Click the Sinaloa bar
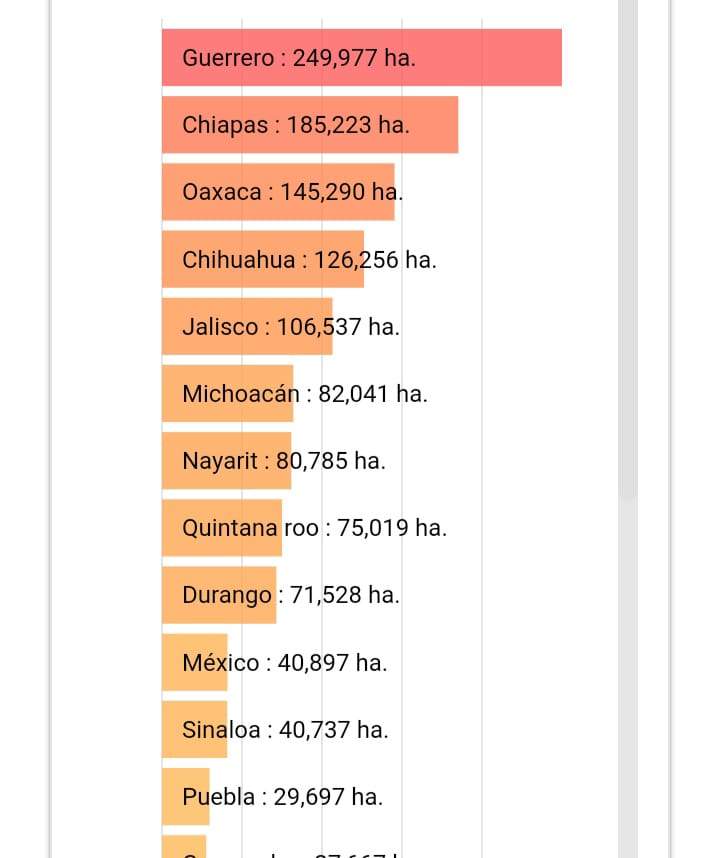This screenshot has height=858, width=720. tap(194, 729)
